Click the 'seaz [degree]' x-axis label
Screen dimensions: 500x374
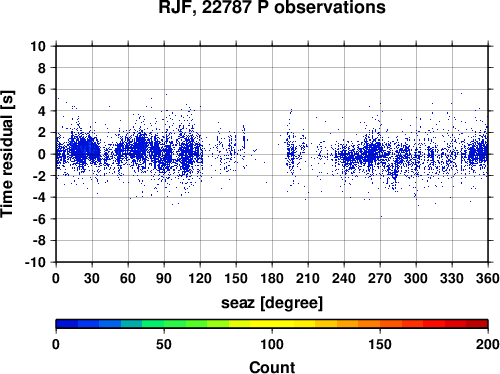pos(272,303)
